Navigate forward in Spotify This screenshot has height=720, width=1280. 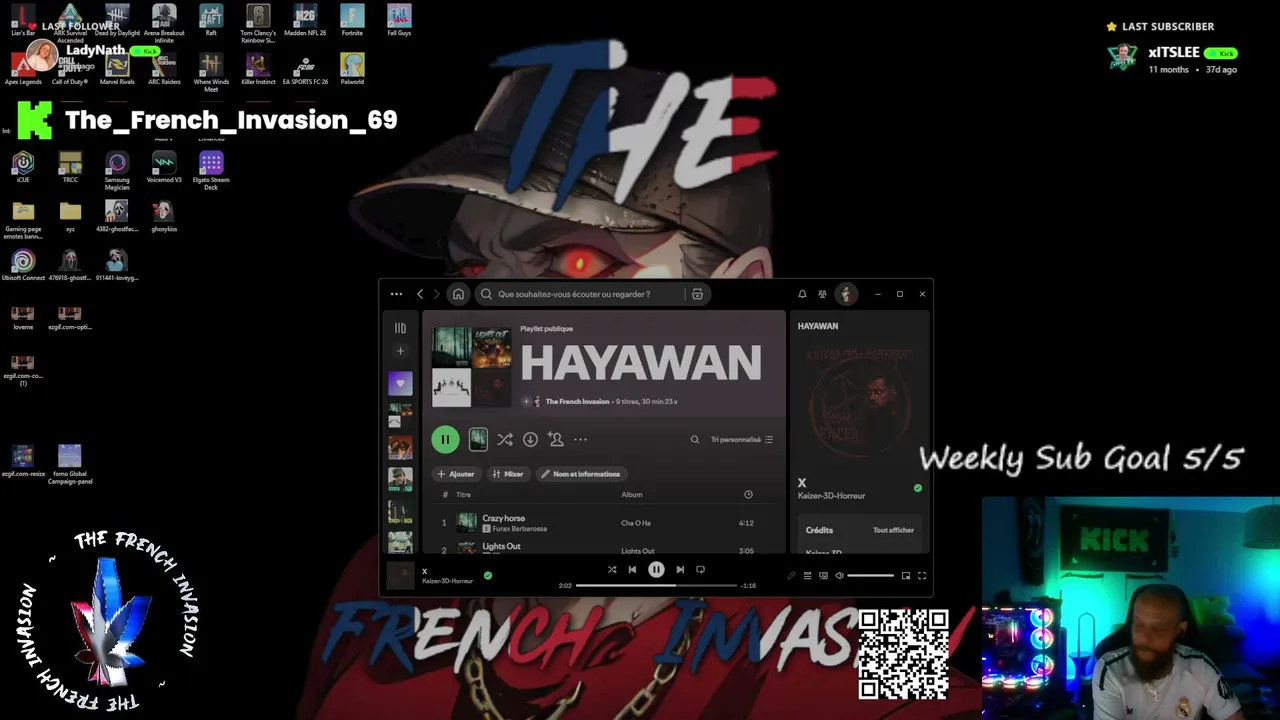click(436, 294)
